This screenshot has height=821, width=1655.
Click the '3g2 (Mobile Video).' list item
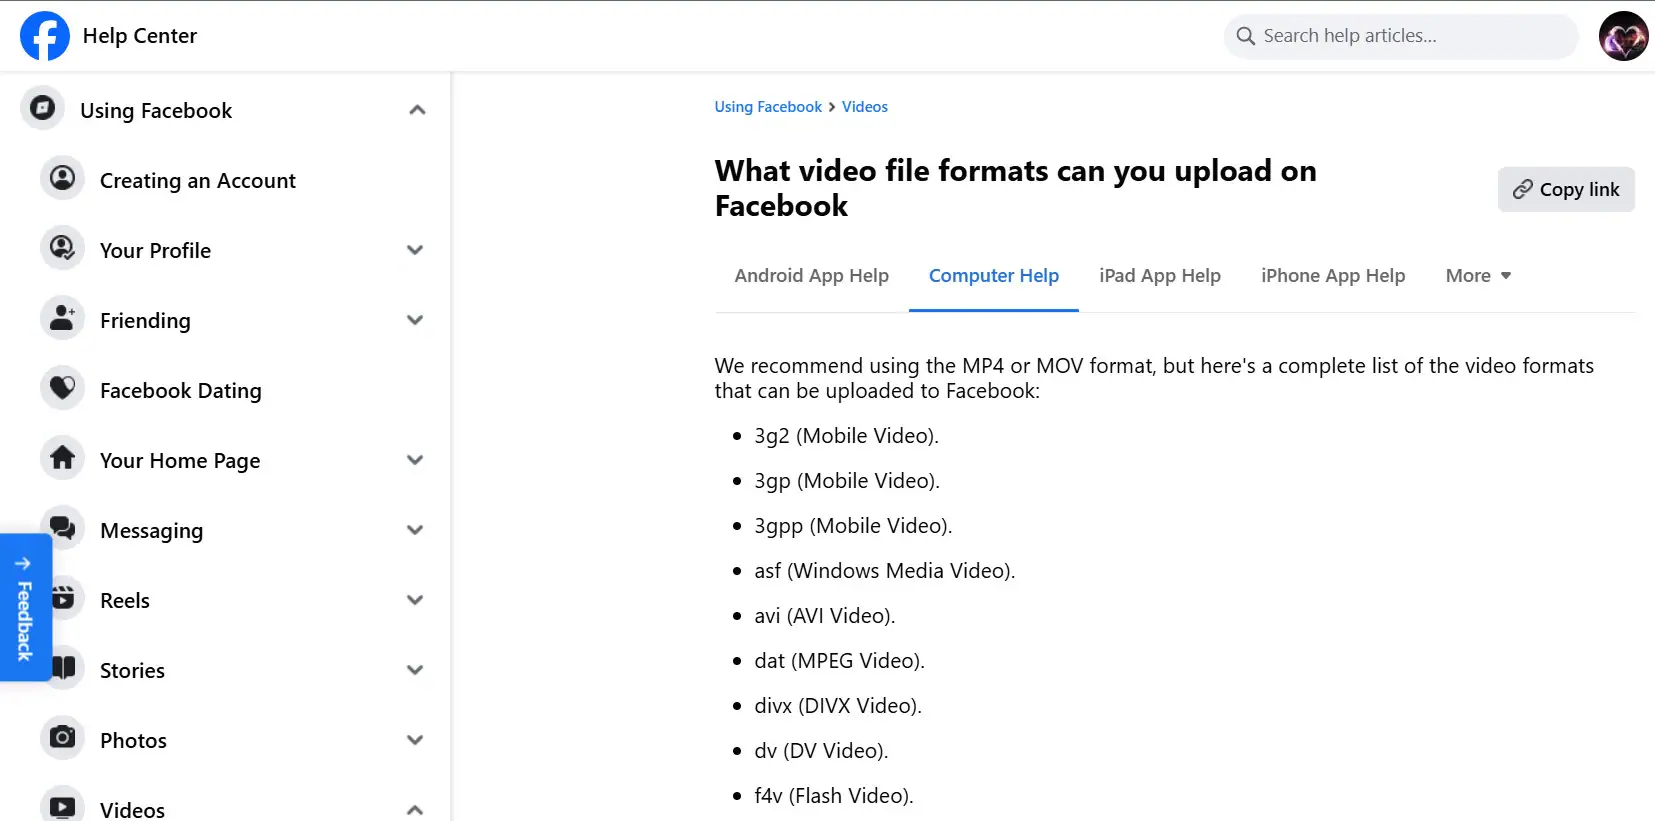[x=846, y=436]
